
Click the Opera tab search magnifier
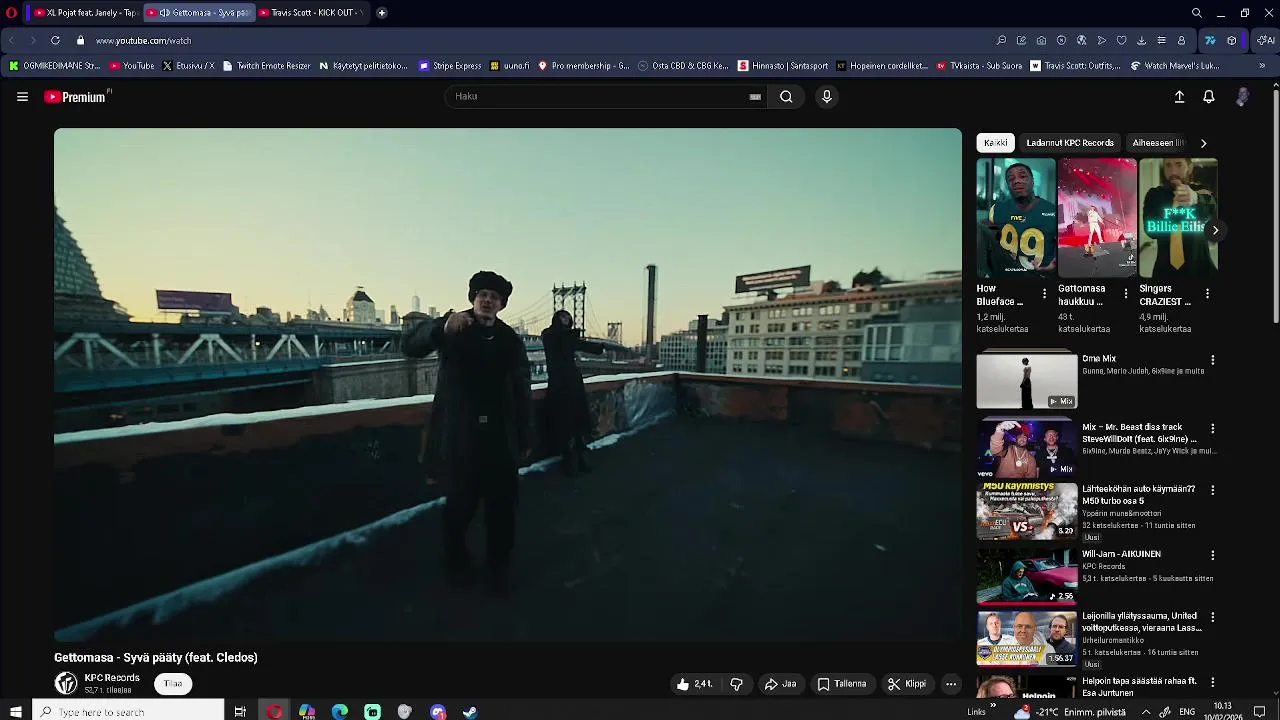(x=1196, y=13)
